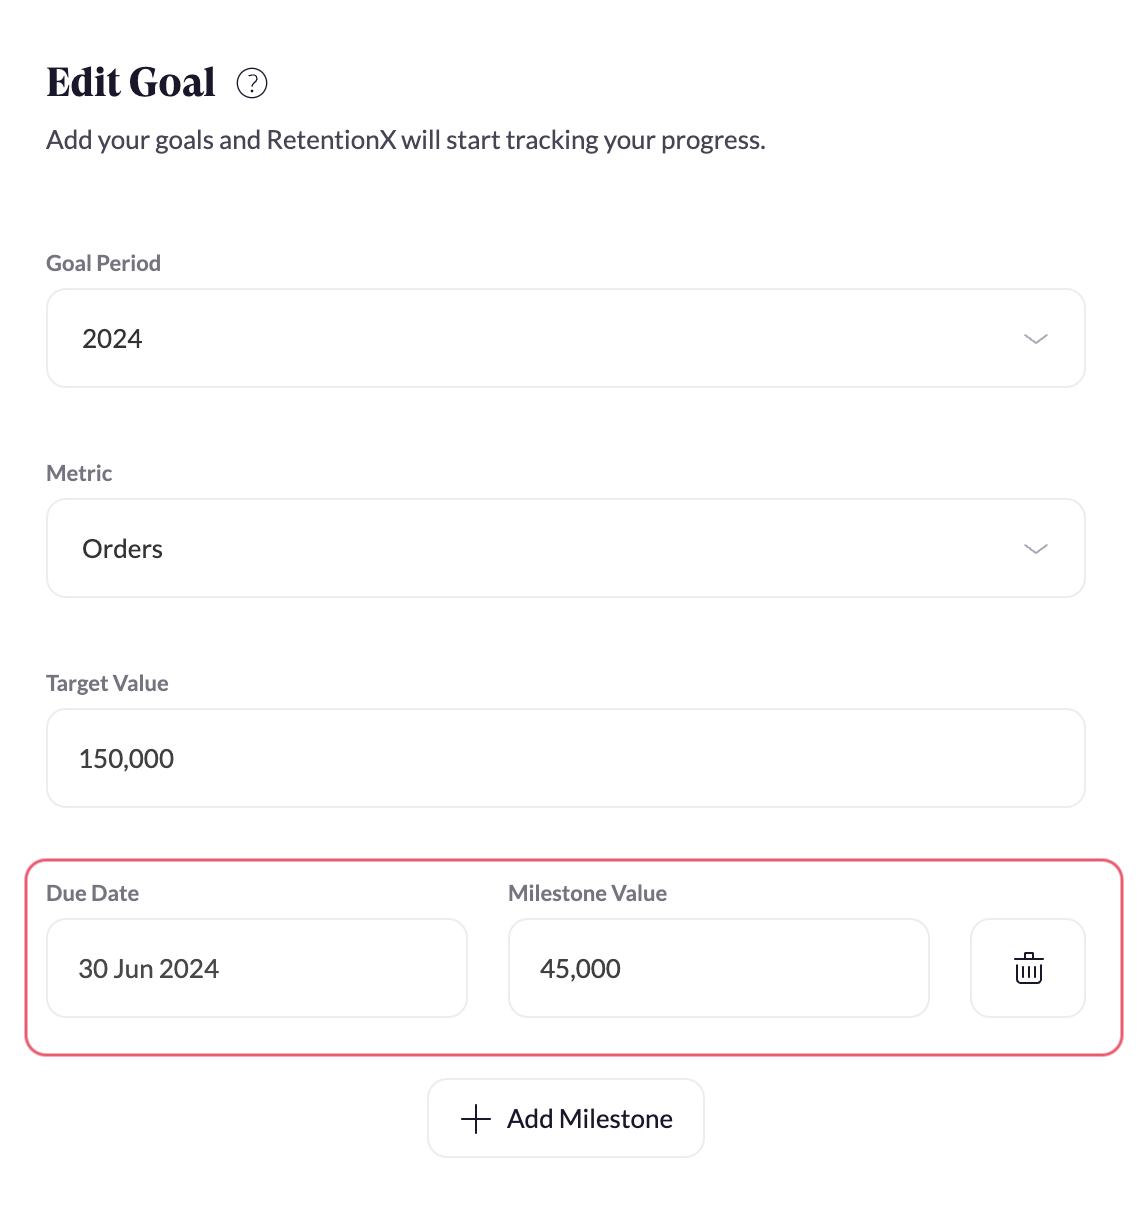
Task: Open the Metric dropdown showing Orders
Action: point(565,549)
